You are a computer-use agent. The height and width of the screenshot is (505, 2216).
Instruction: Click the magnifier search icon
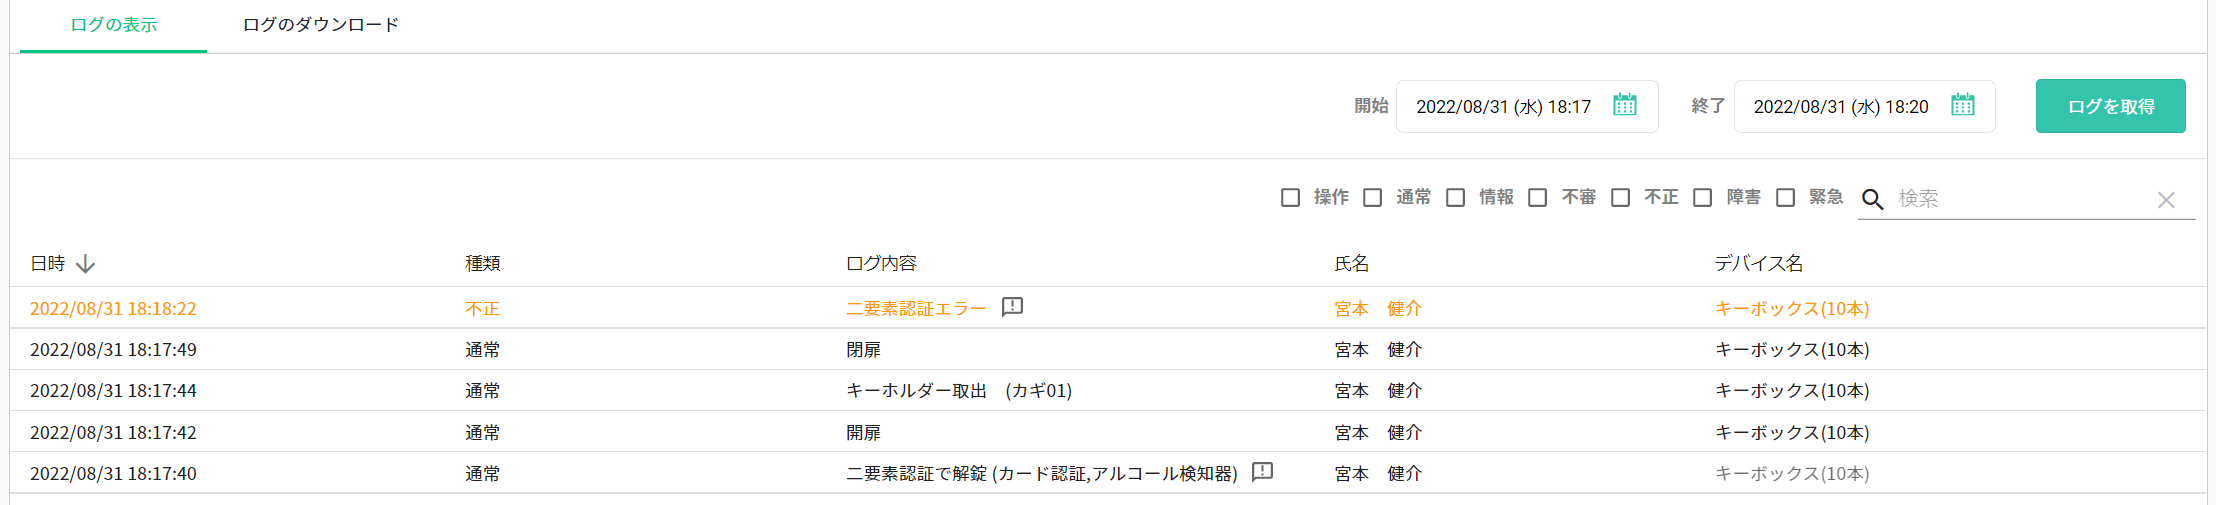tap(1872, 199)
